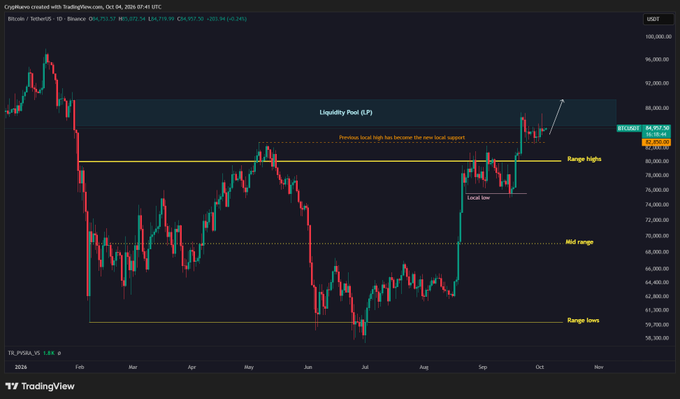Click the 74,000.00 price axis label

pyautogui.click(x=658, y=205)
